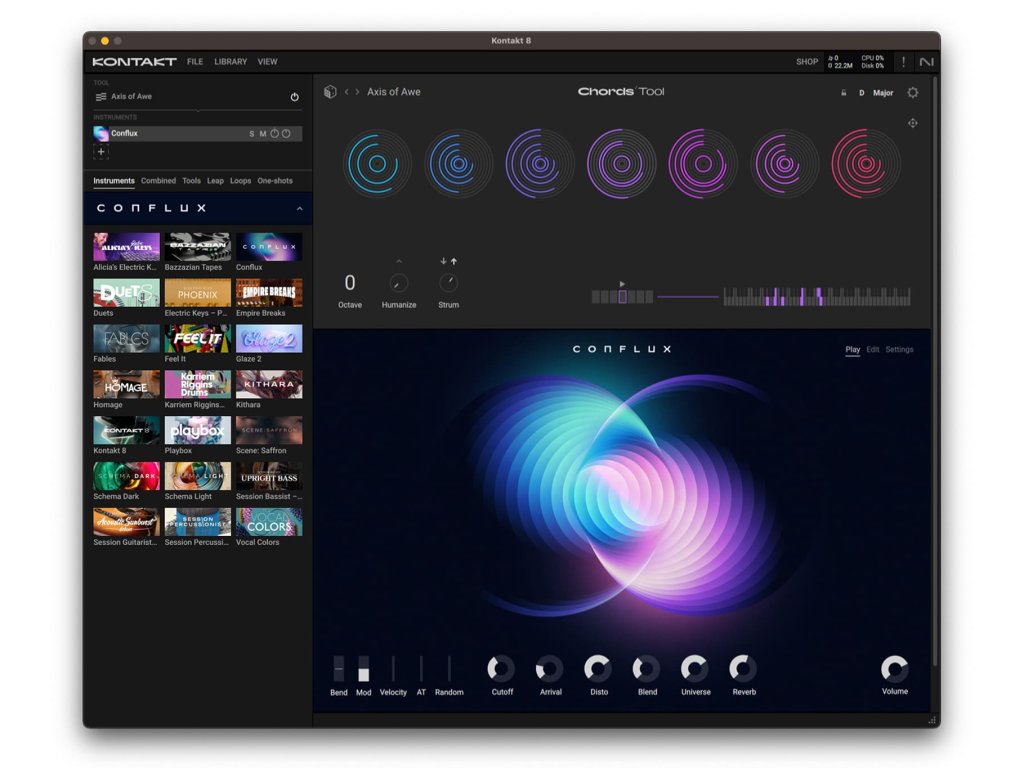Click the Bend wheel slider
Image resolution: width=1024 pixels, height=768 pixels.
point(338,669)
